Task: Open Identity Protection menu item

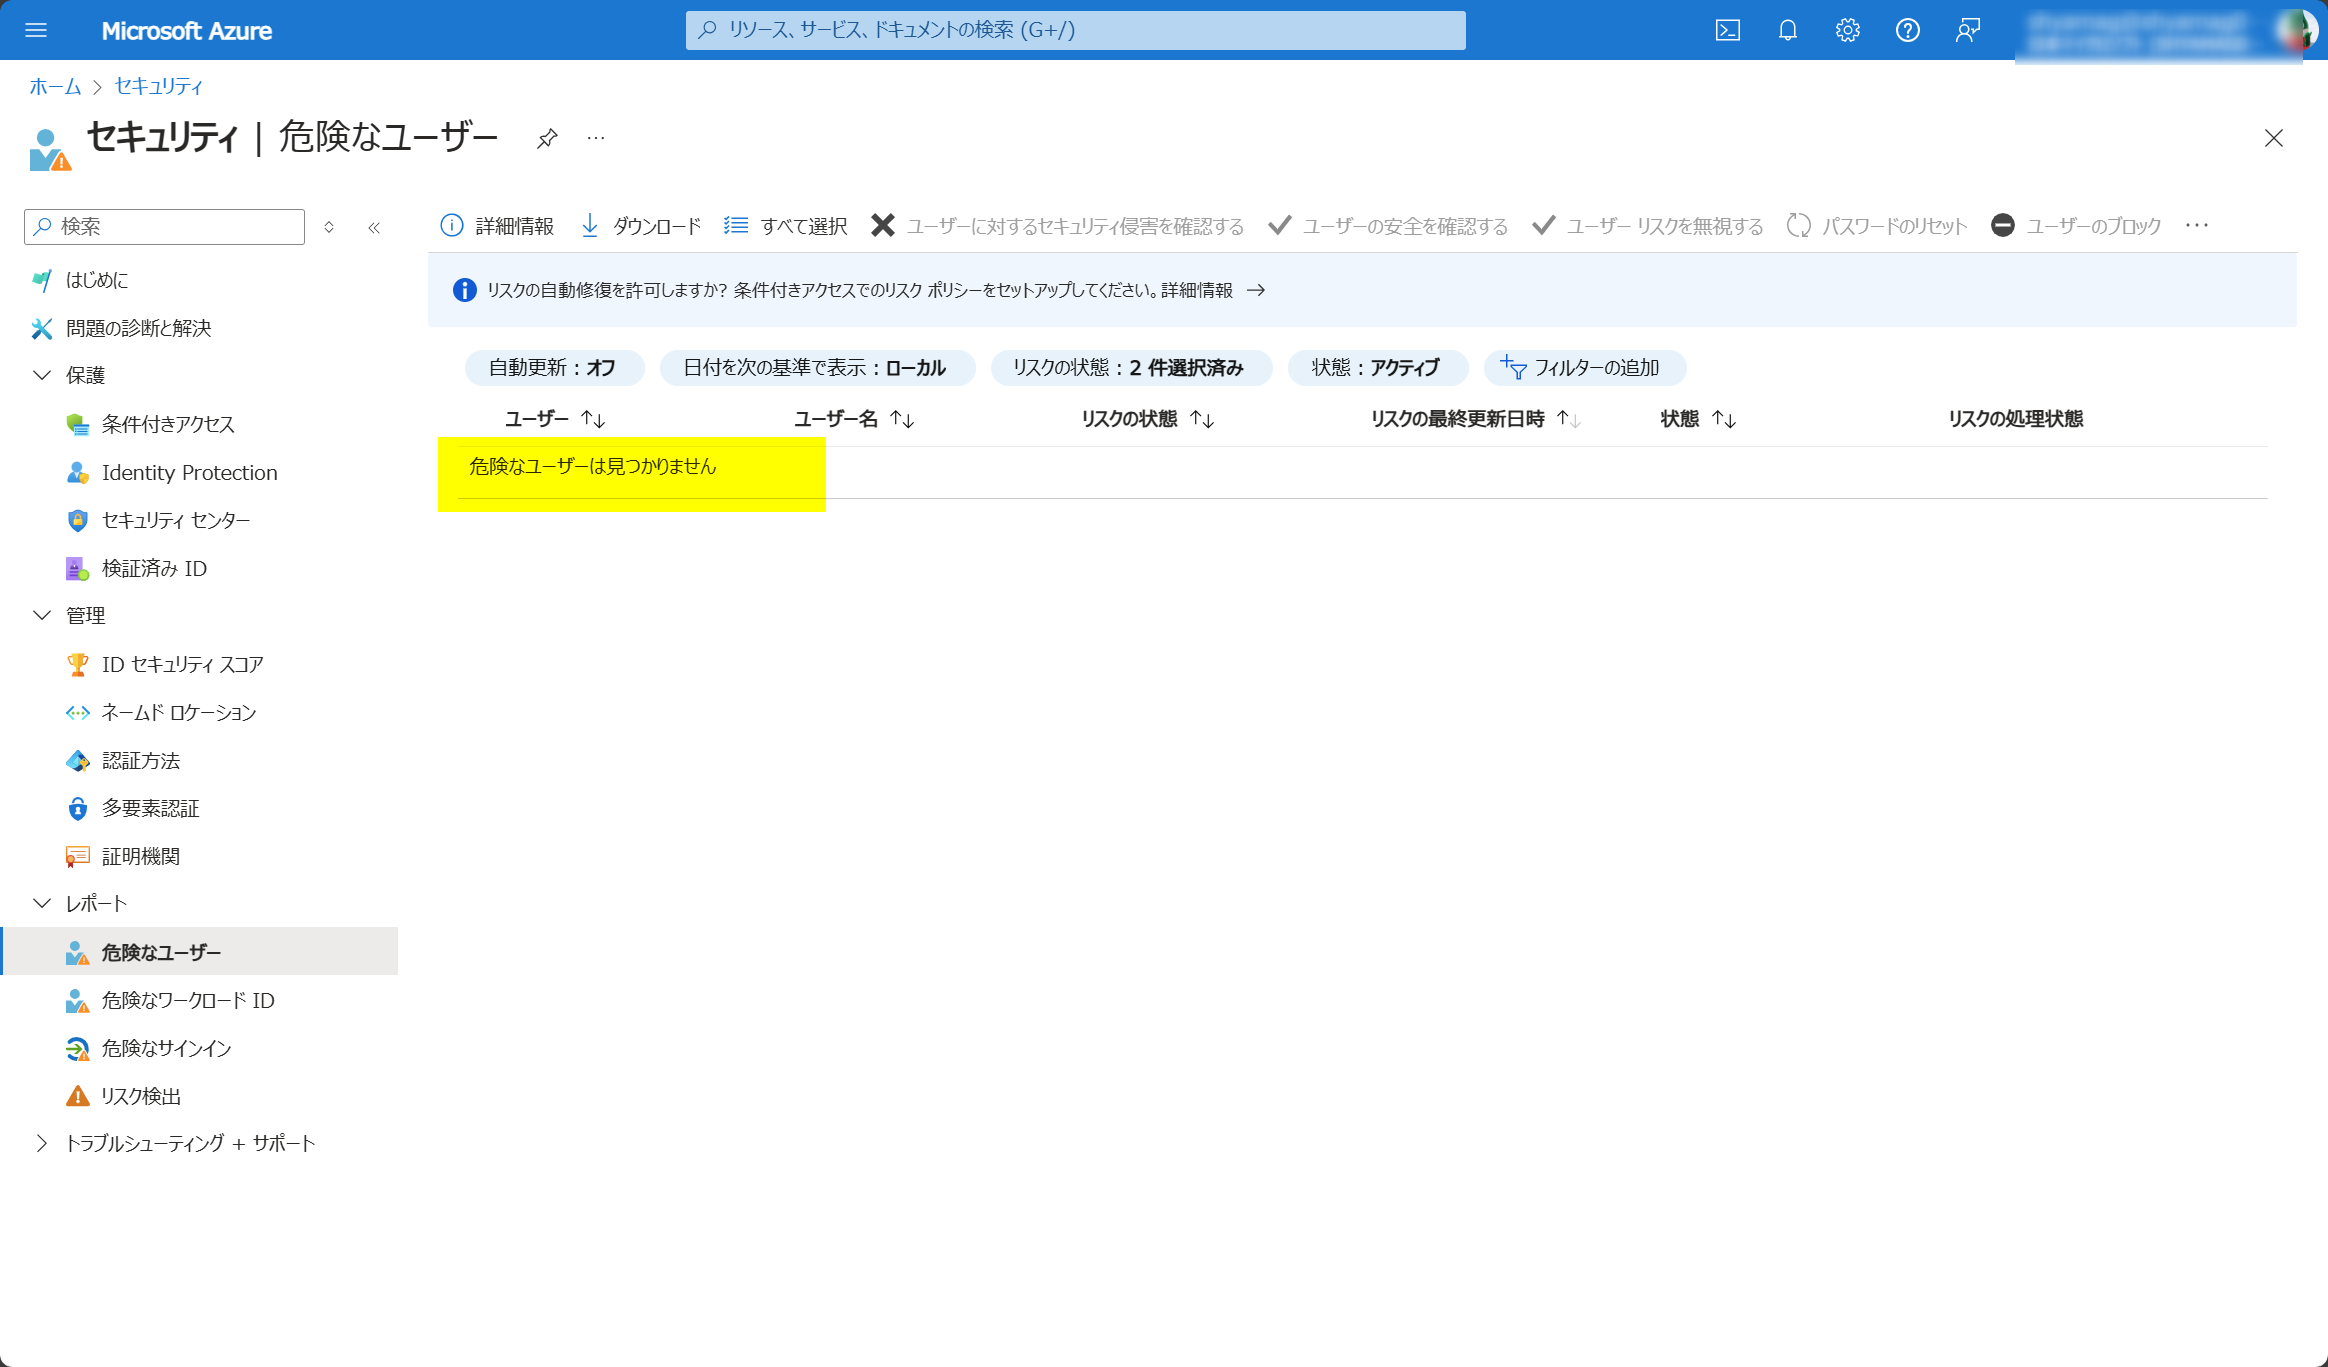Action: pyautogui.click(x=189, y=472)
